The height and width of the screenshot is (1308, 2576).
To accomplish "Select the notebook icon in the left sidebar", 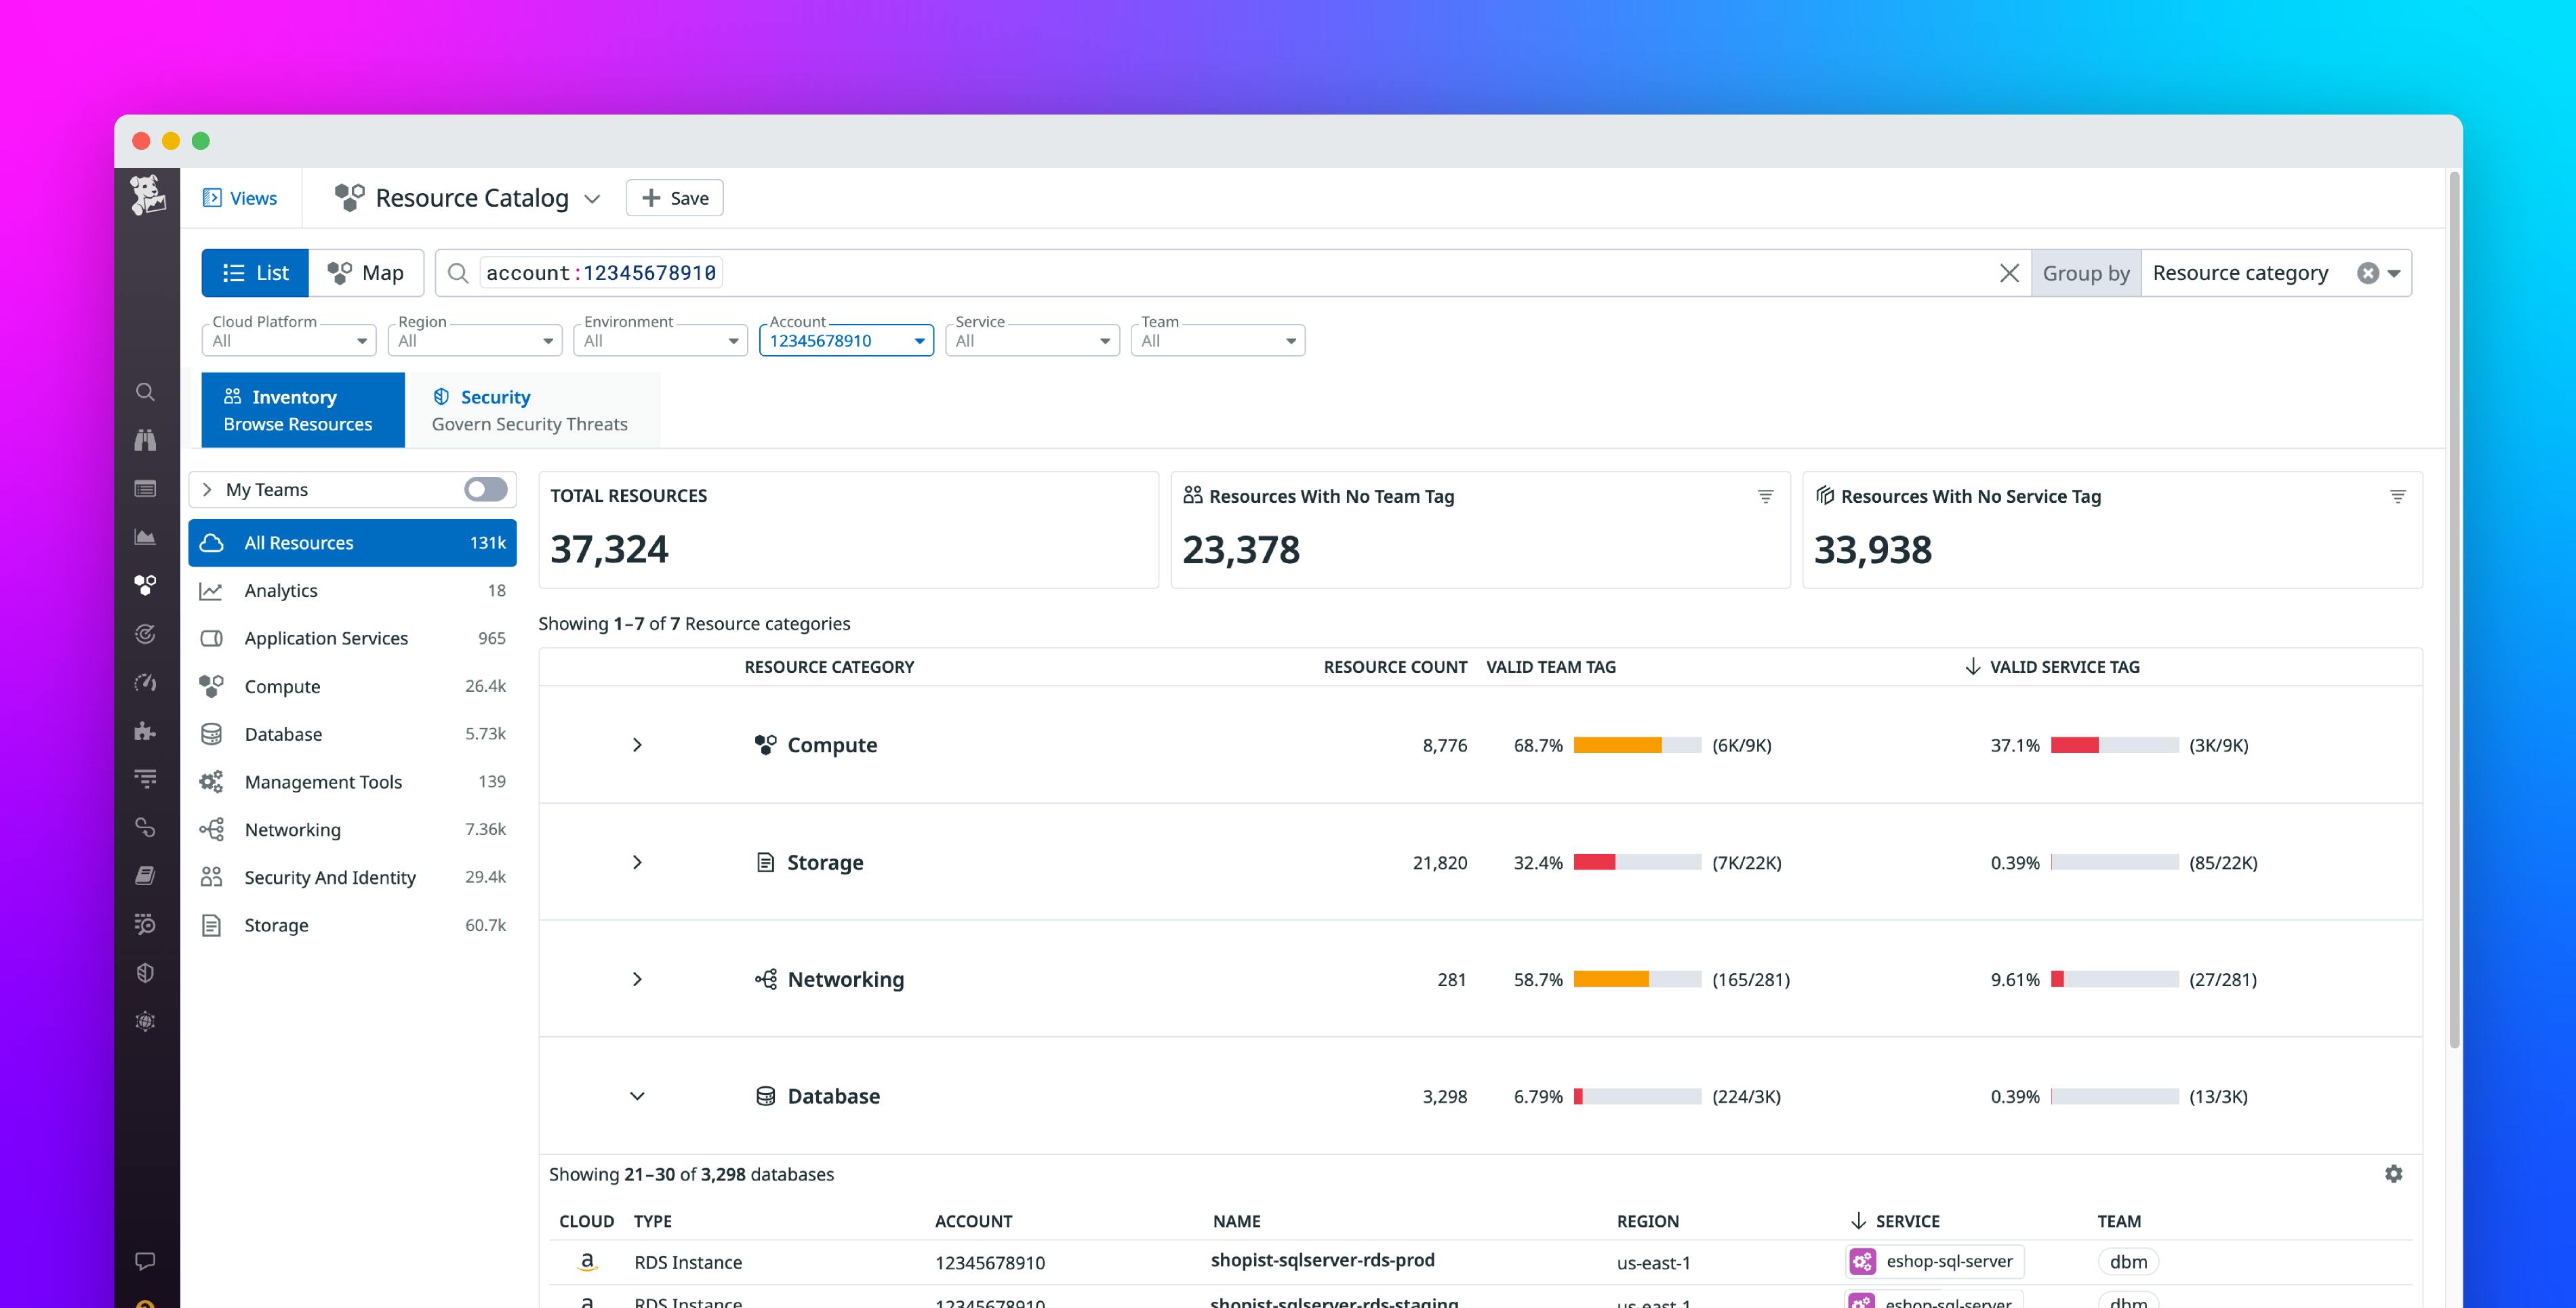I will pos(146,875).
